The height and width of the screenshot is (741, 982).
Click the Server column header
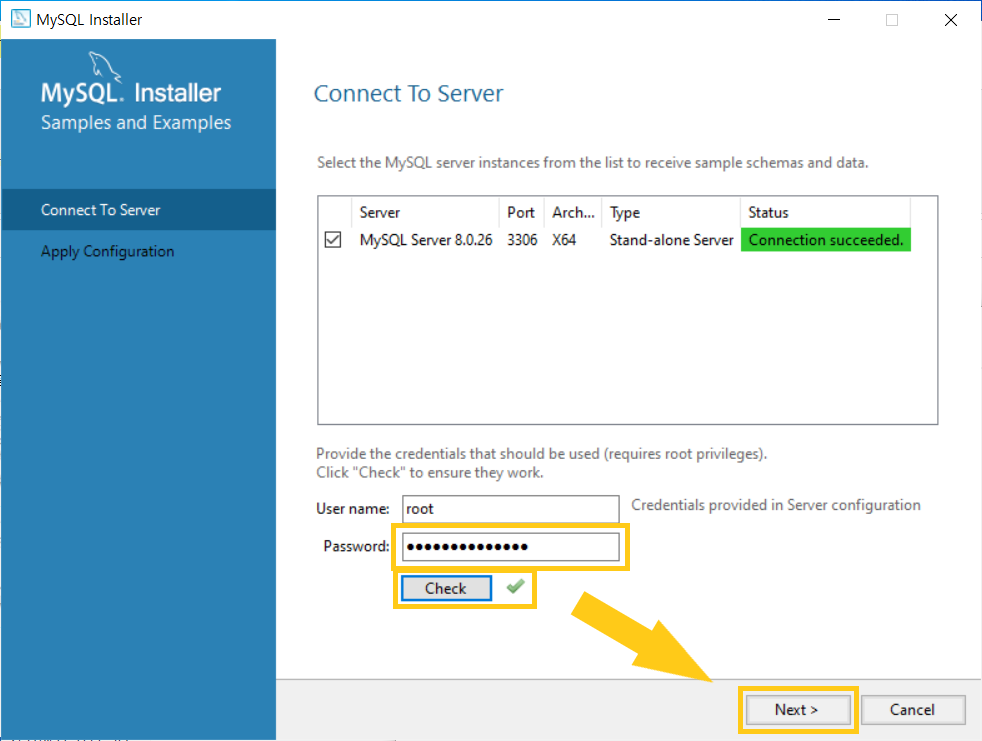point(426,212)
